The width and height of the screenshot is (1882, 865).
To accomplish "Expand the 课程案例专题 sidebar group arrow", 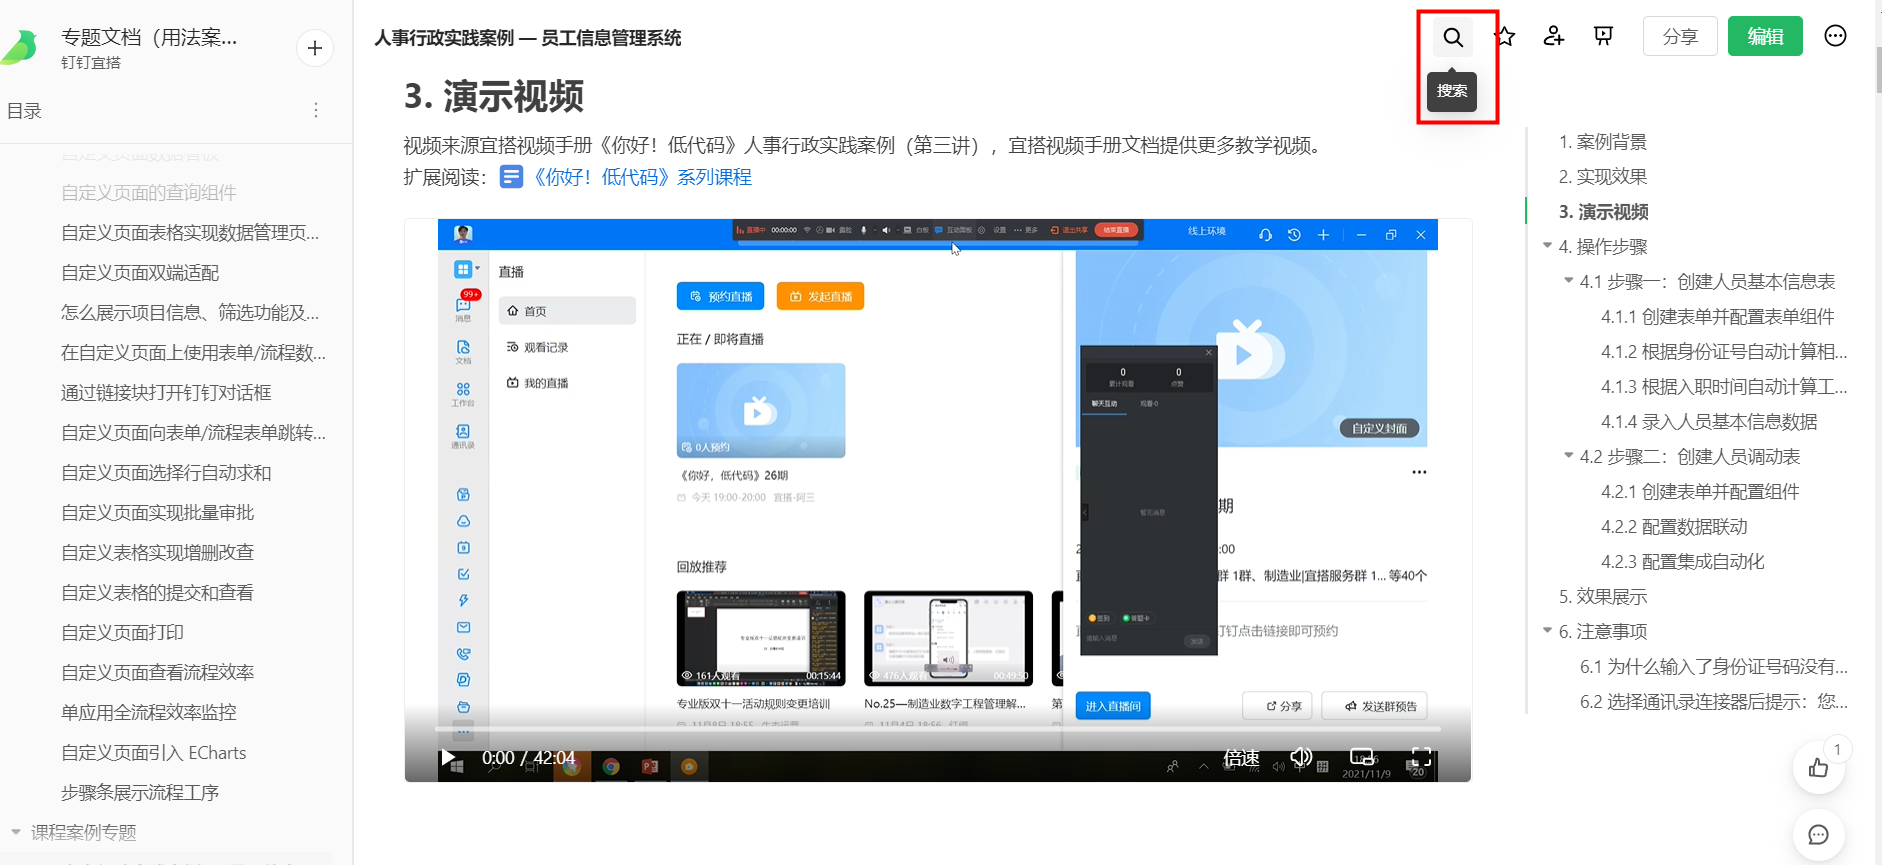I will coord(15,831).
